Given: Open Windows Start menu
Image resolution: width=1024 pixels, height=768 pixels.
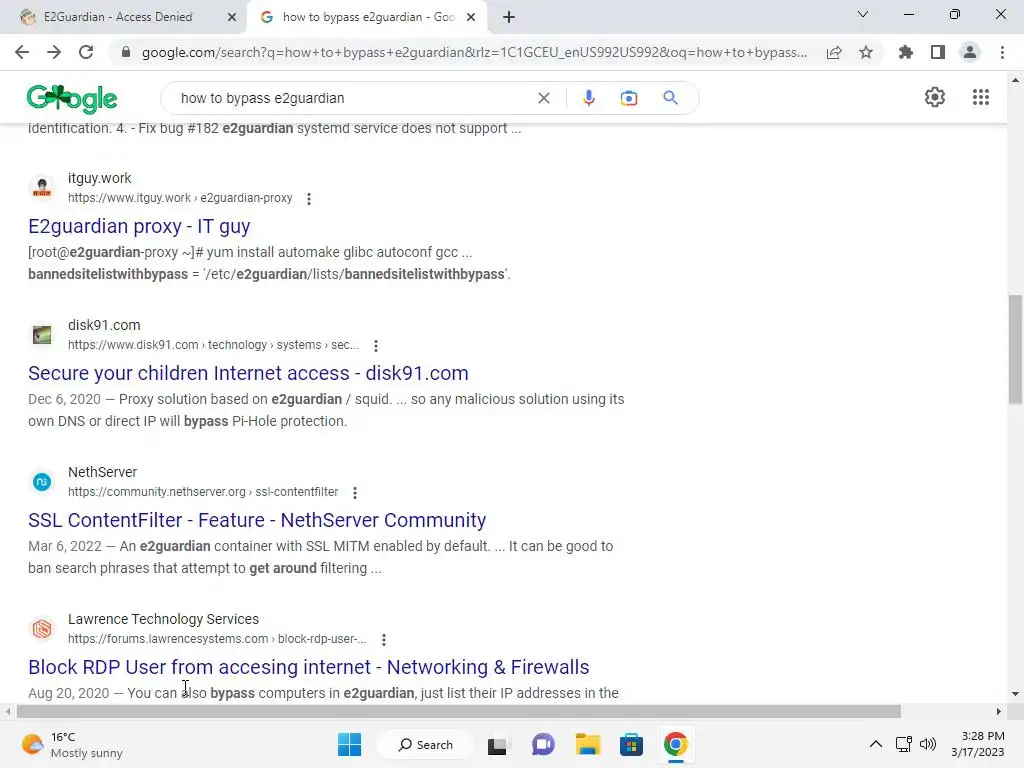Looking at the screenshot, I should [x=349, y=744].
